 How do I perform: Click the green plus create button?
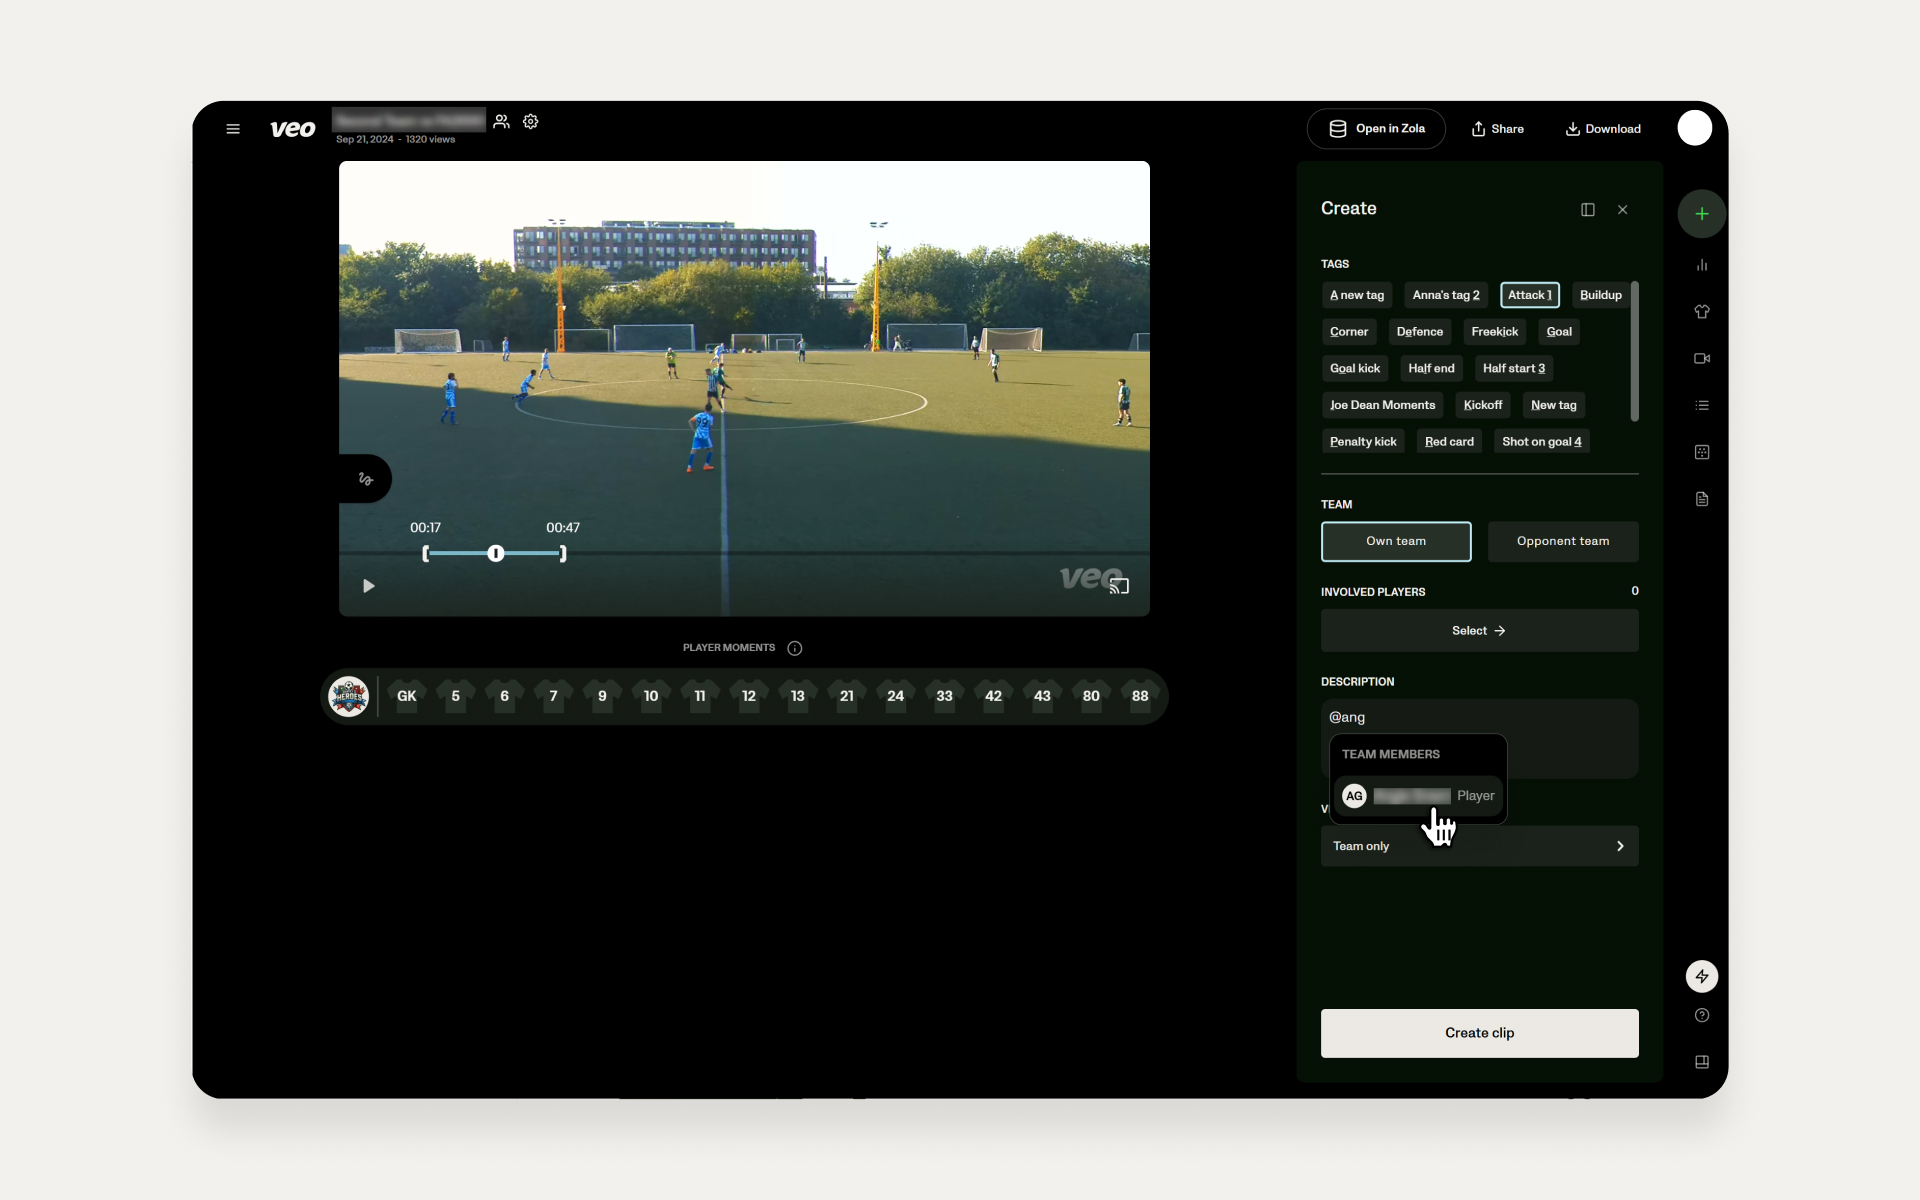click(1702, 214)
